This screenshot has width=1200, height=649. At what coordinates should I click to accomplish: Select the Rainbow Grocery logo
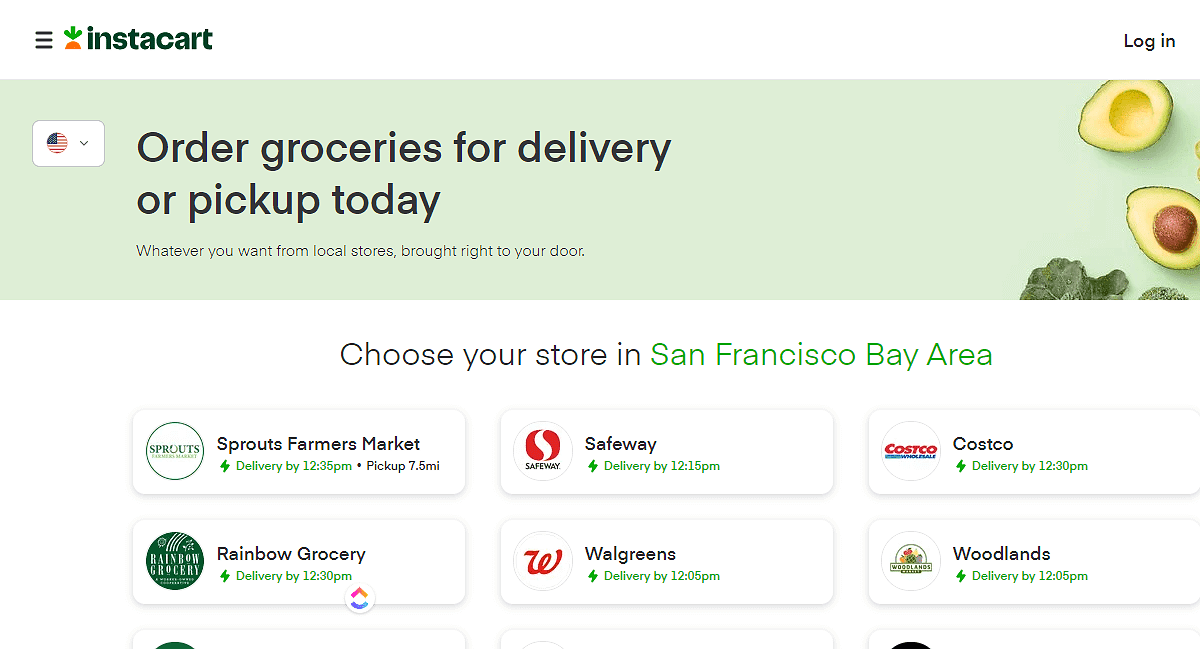click(175, 561)
